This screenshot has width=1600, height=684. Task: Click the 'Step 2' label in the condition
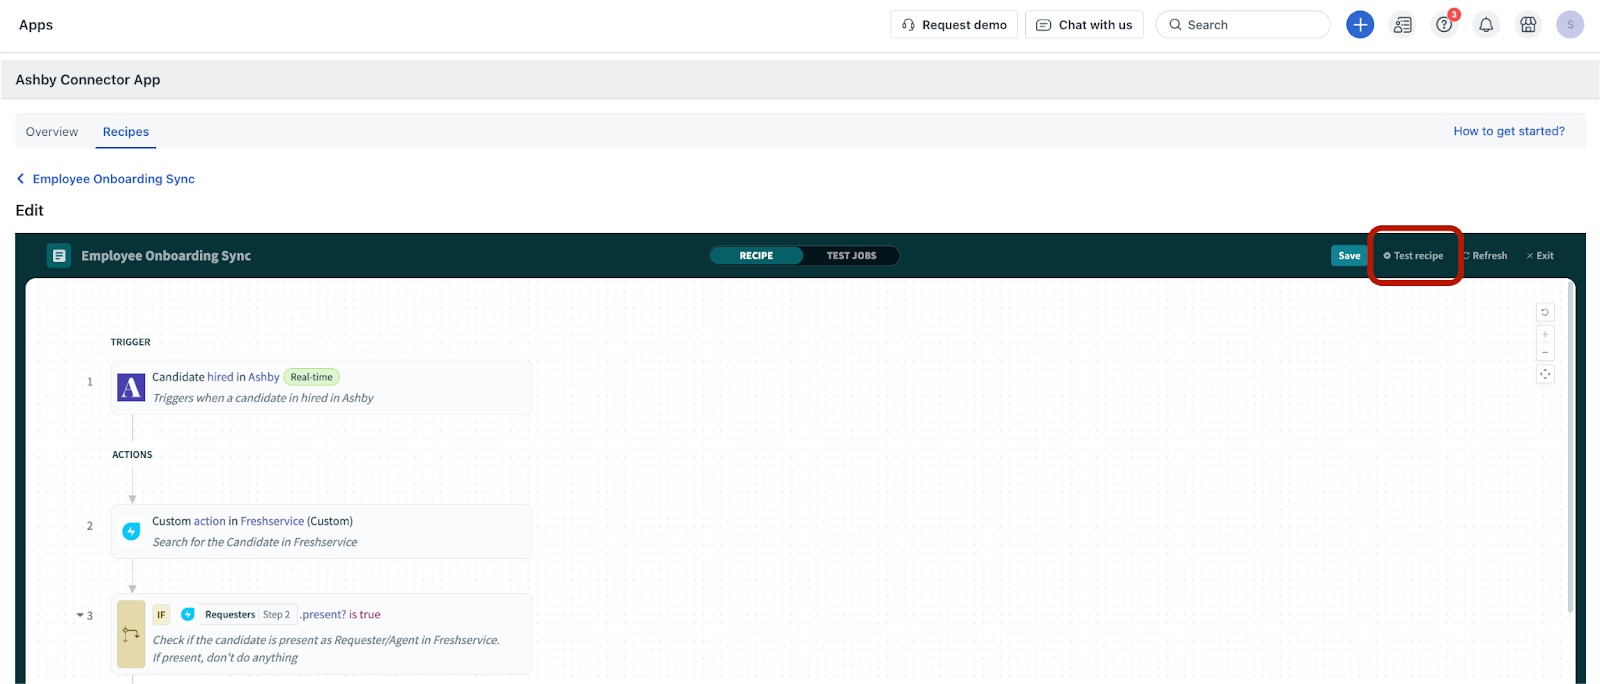tap(277, 615)
